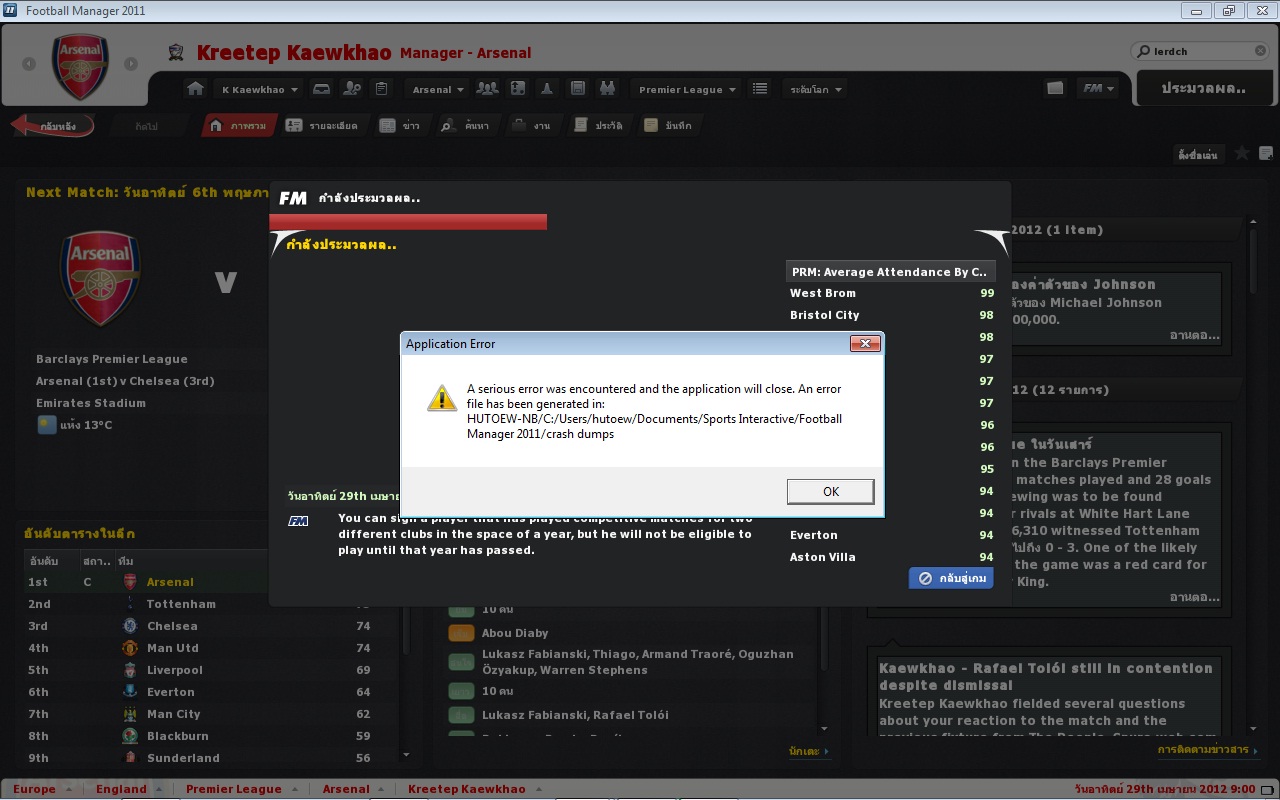
Task: Click Aston Villa in attendance list
Action: (823, 557)
